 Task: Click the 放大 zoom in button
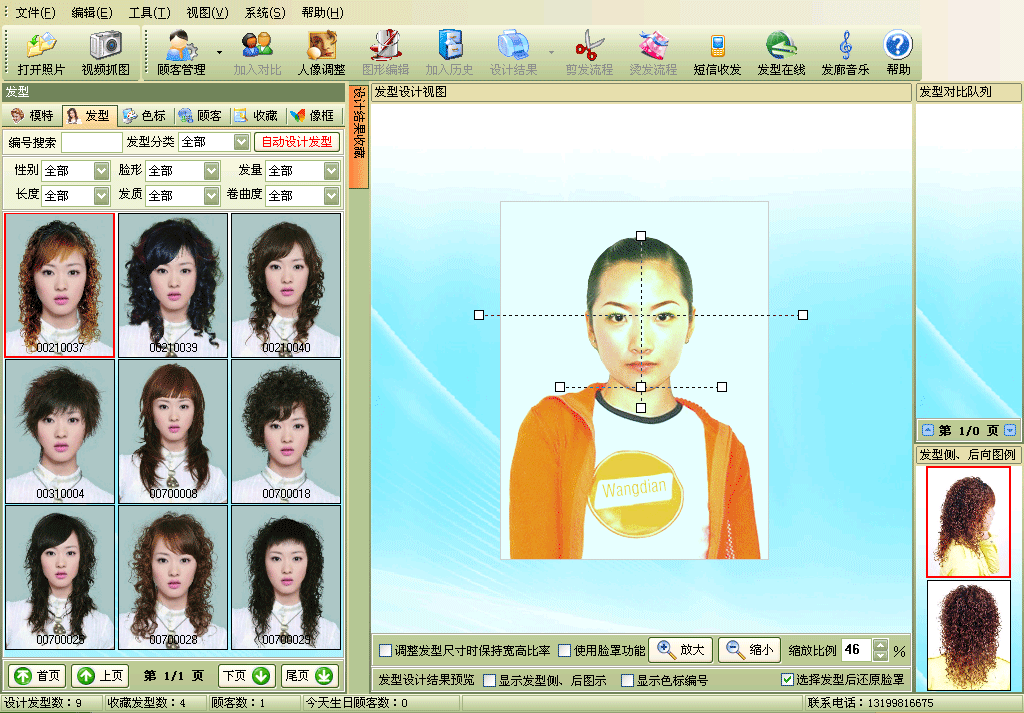680,650
